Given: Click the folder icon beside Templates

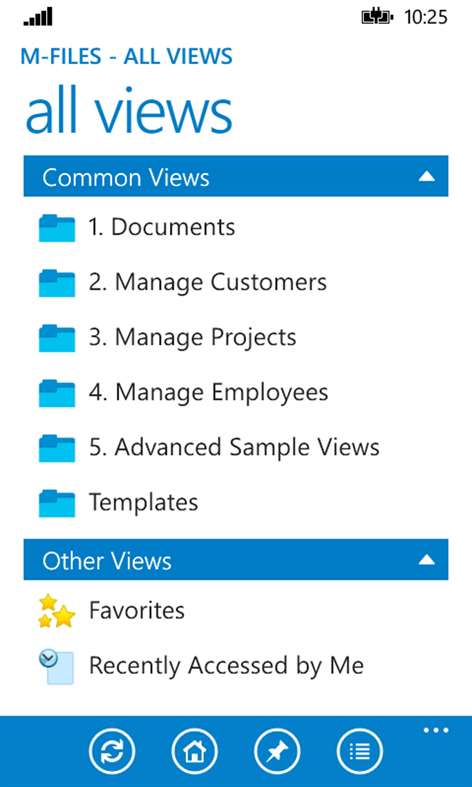Looking at the screenshot, I should click(x=57, y=503).
